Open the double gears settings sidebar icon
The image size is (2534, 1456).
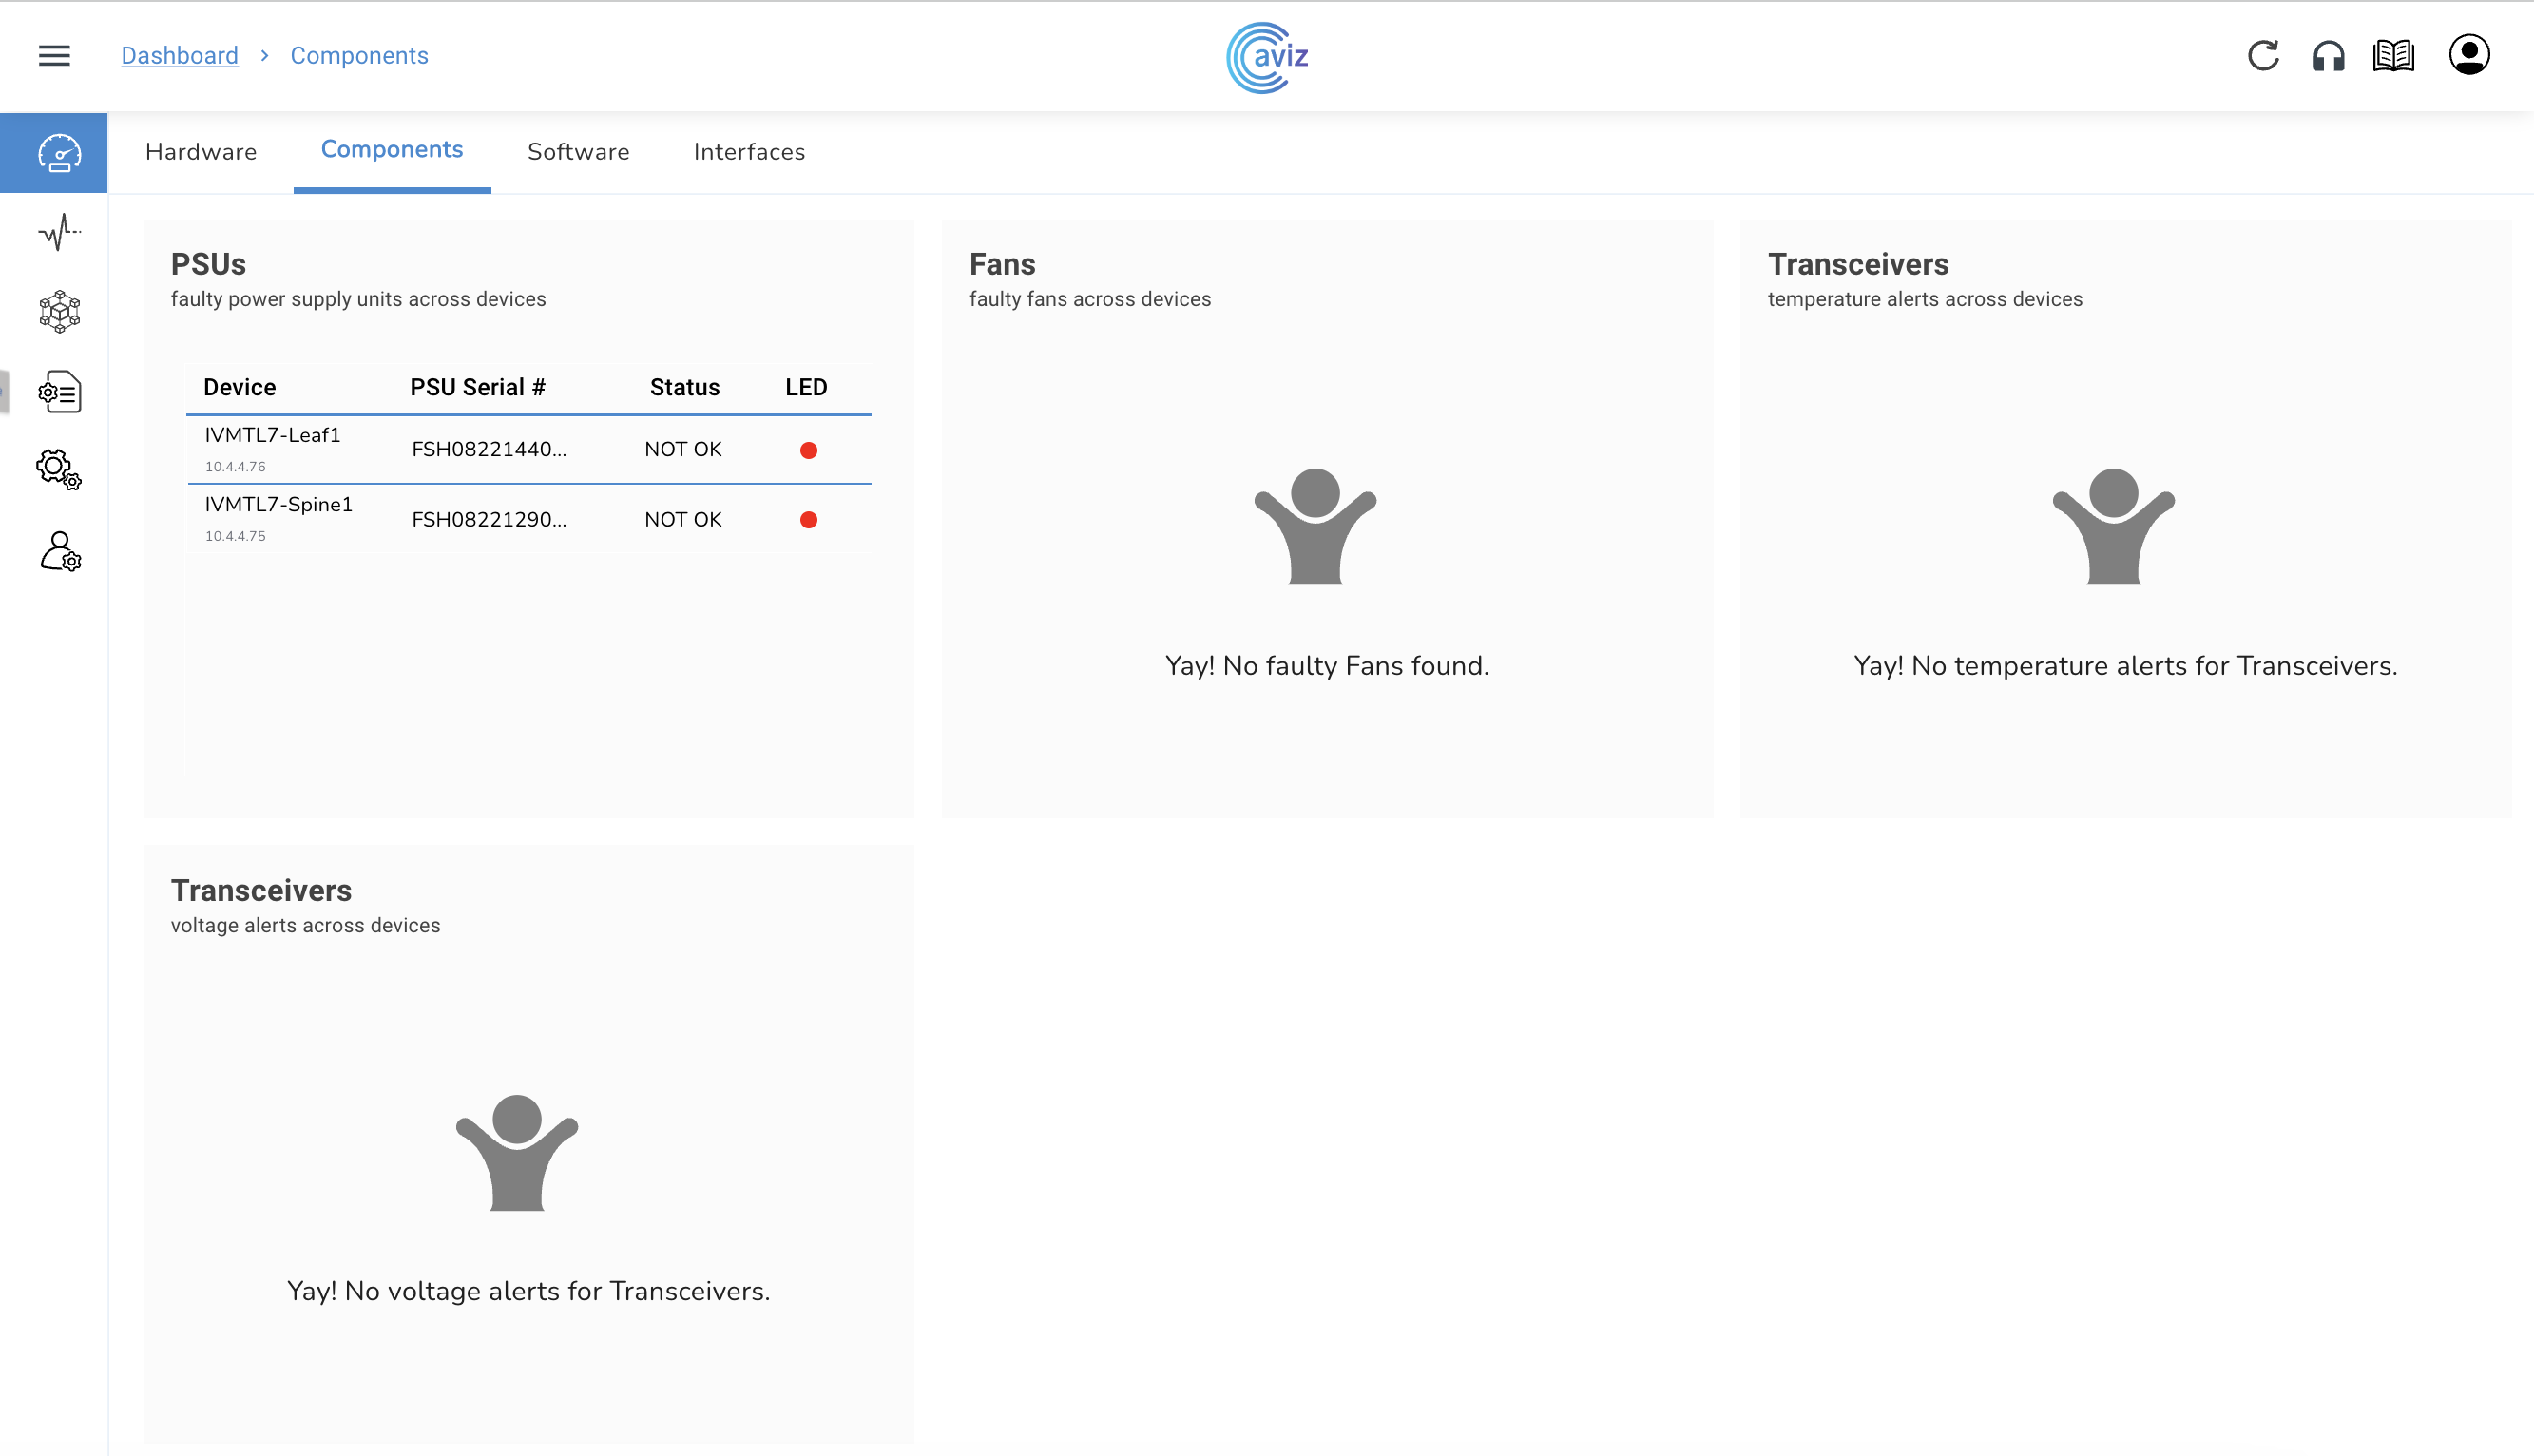[x=59, y=469]
